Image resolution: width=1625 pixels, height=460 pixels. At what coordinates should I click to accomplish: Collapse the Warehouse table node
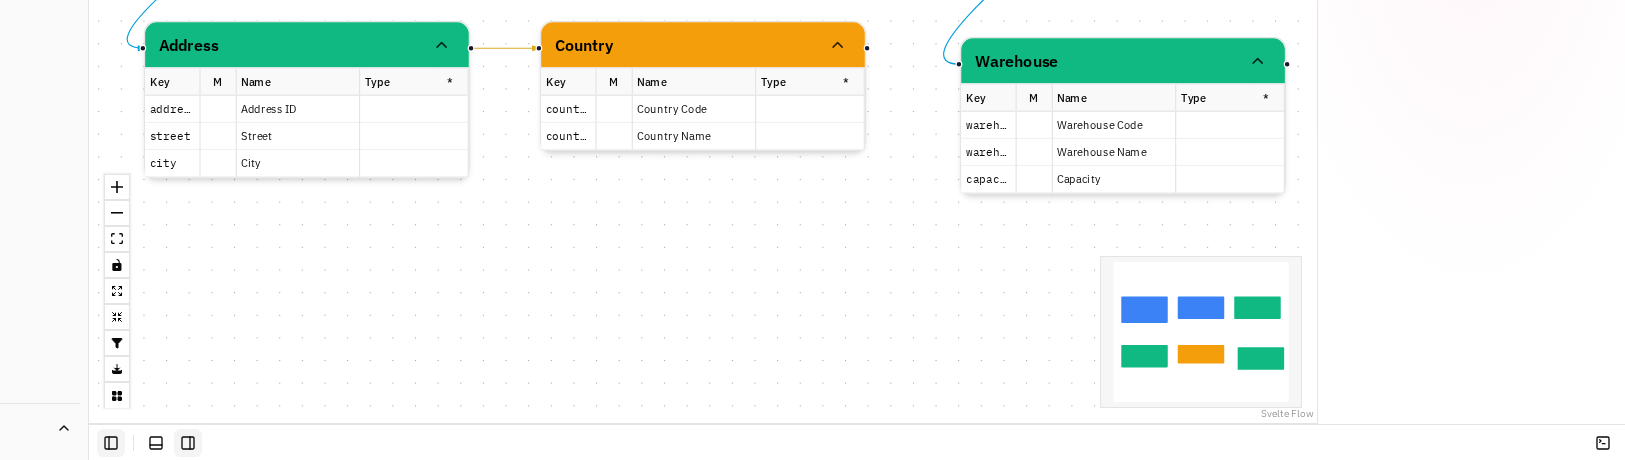pyautogui.click(x=1257, y=61)
